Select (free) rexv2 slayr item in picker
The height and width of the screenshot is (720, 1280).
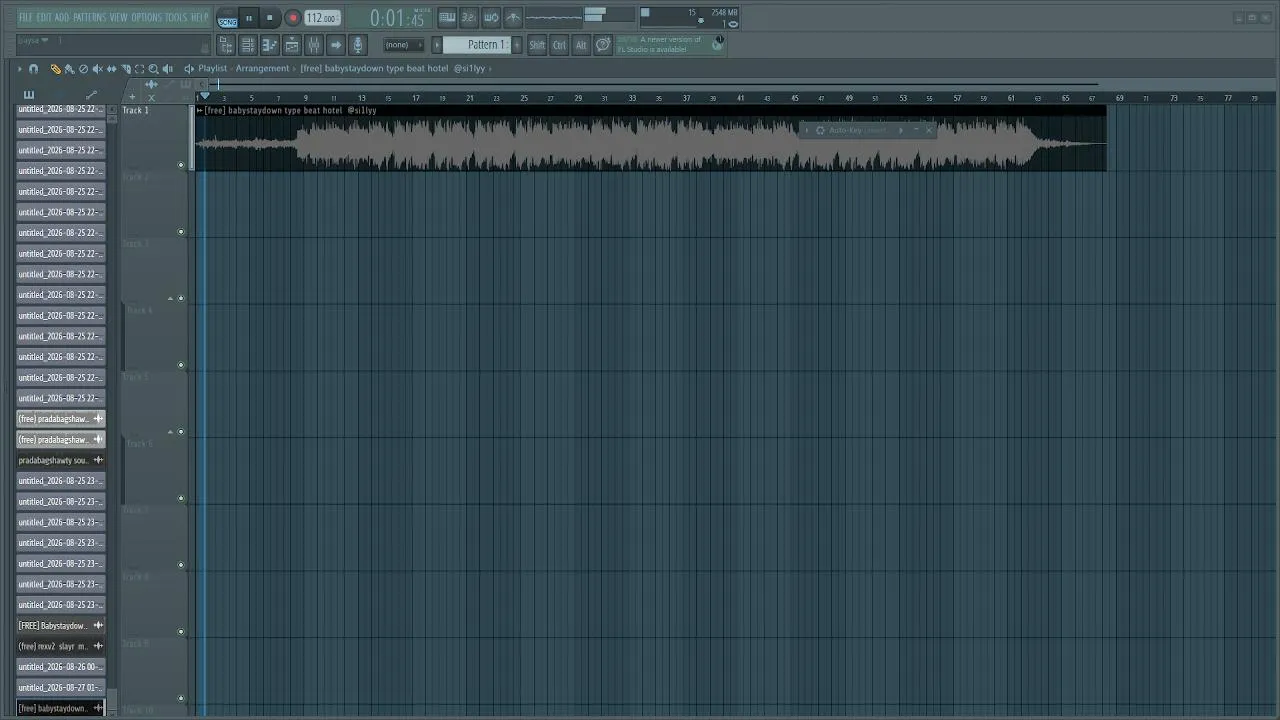(61, 646)
